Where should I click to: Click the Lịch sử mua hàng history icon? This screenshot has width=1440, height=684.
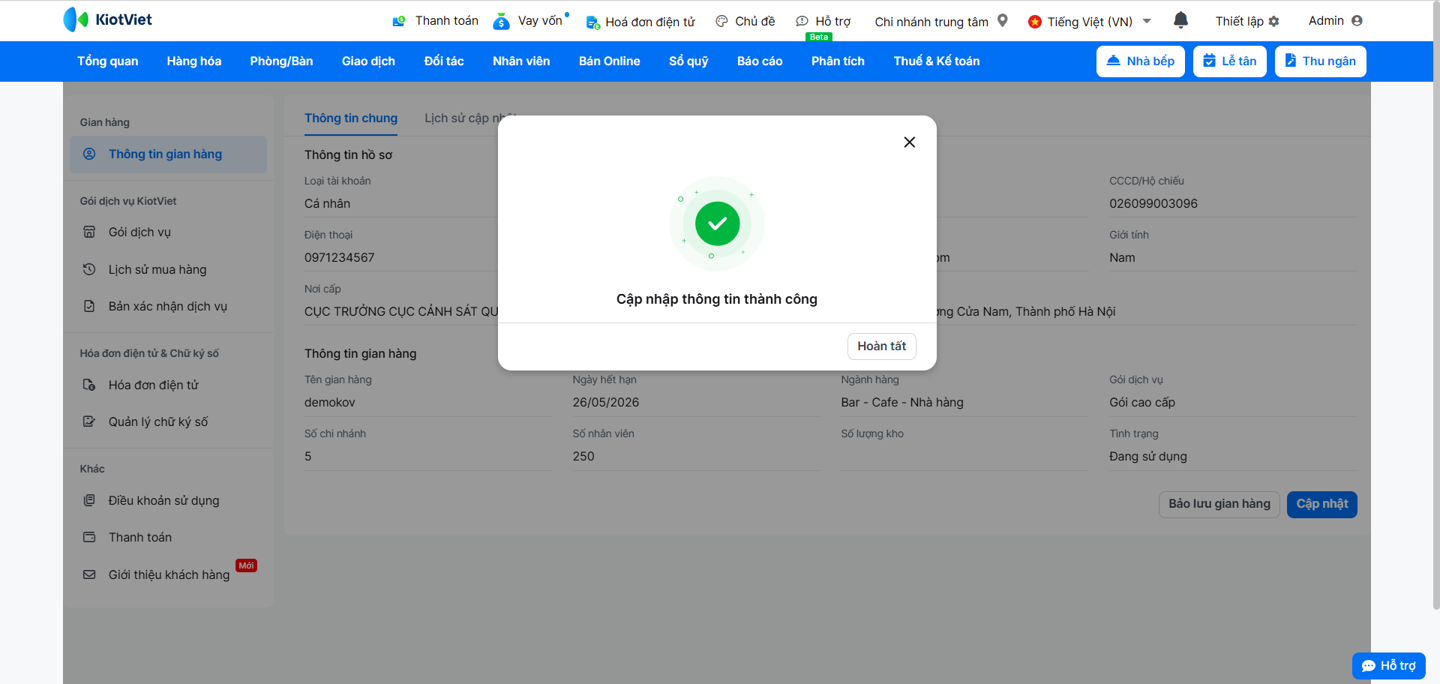coord(89,269)
